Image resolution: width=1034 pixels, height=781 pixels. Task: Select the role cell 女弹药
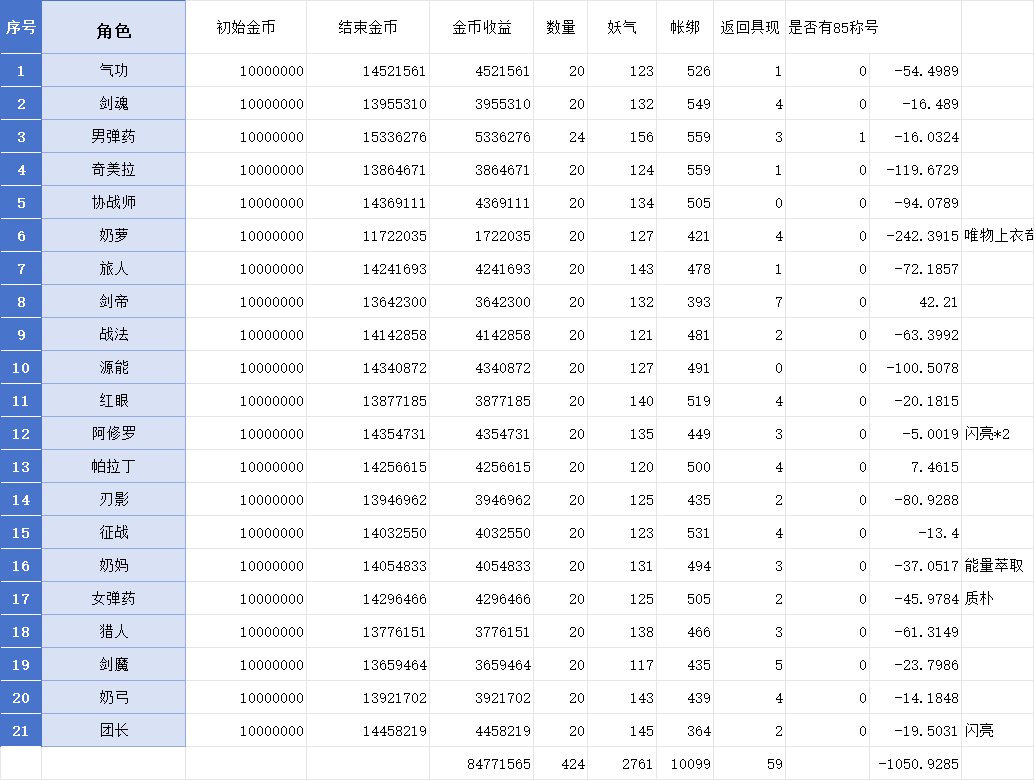click(113, 598)
